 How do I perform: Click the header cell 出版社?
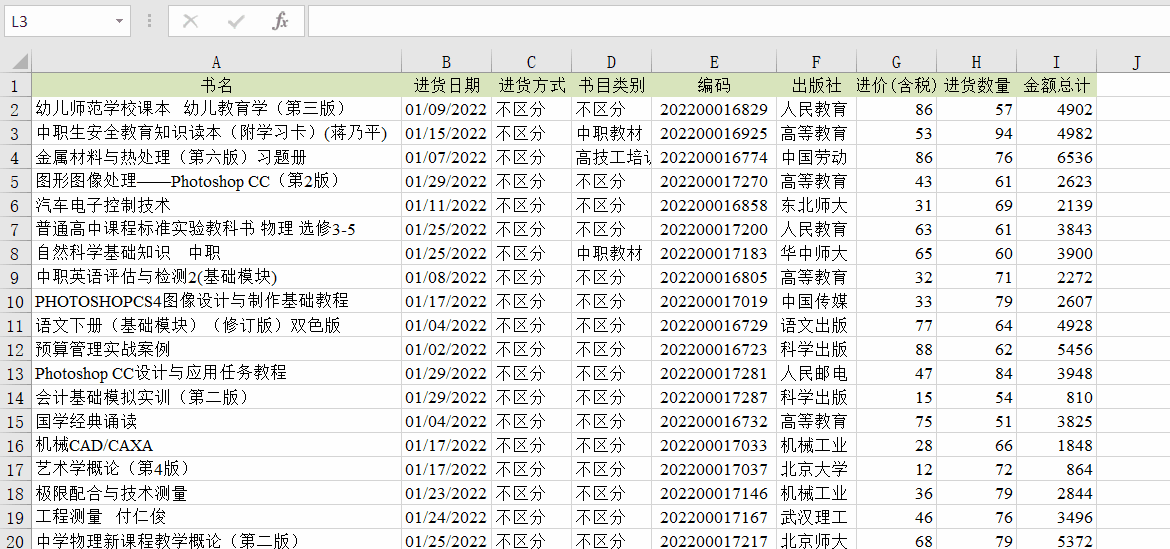pyautogui.click(x=816, y=85)
